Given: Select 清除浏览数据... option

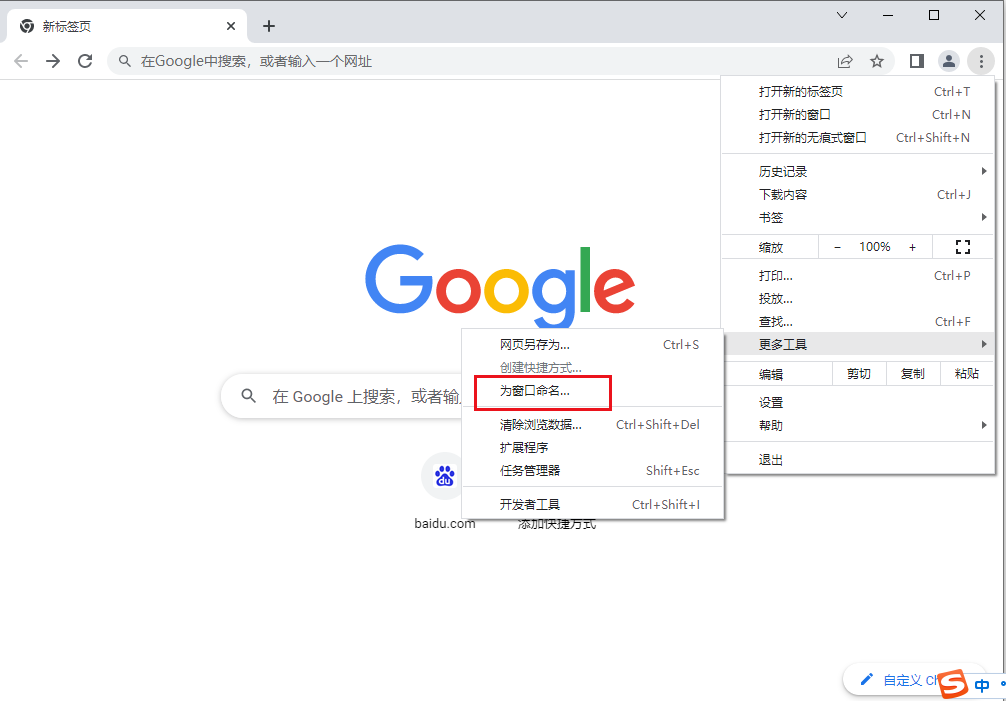Looking at the screenshot, I should point(593,425).
